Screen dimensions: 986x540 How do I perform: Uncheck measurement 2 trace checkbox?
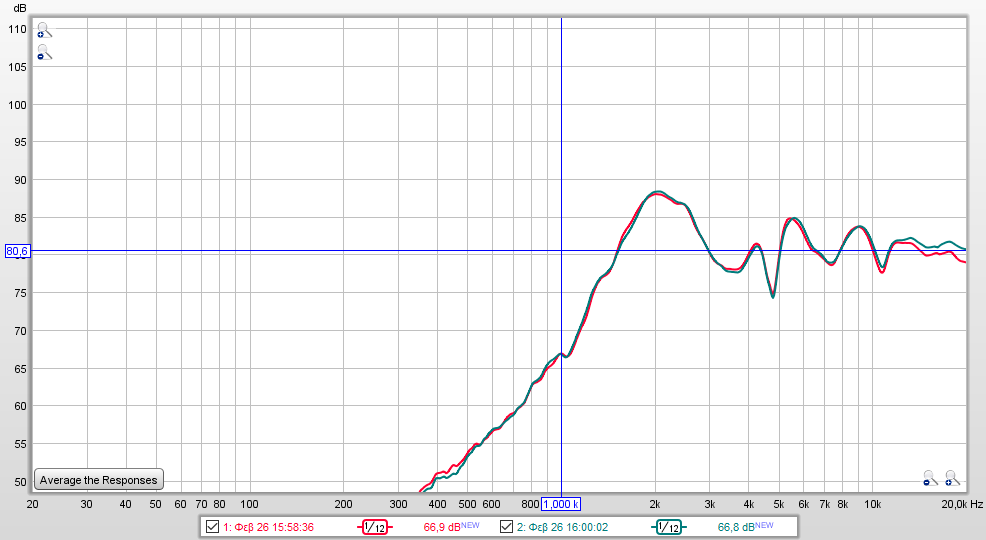[x=506, y=527]
